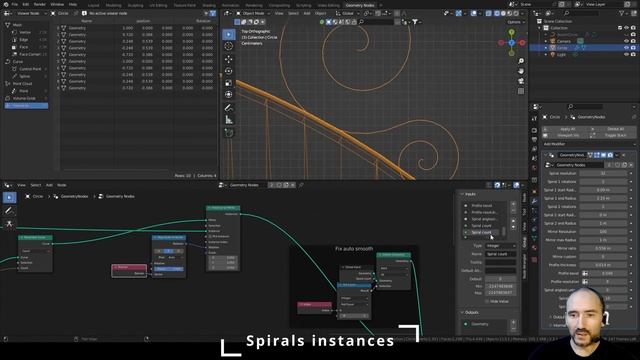Adjust the Profile thickness value slider
The width and height of the screenshot is (640, 360).
[x=603, y=265]
